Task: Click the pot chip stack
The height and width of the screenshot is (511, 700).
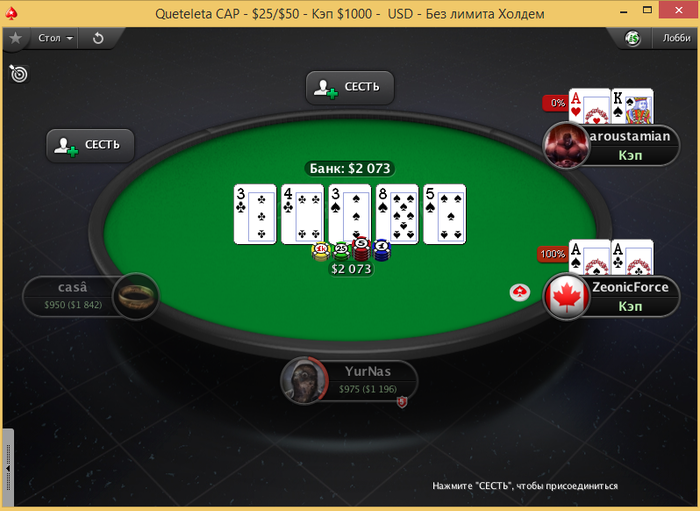Action: point(351,250)
